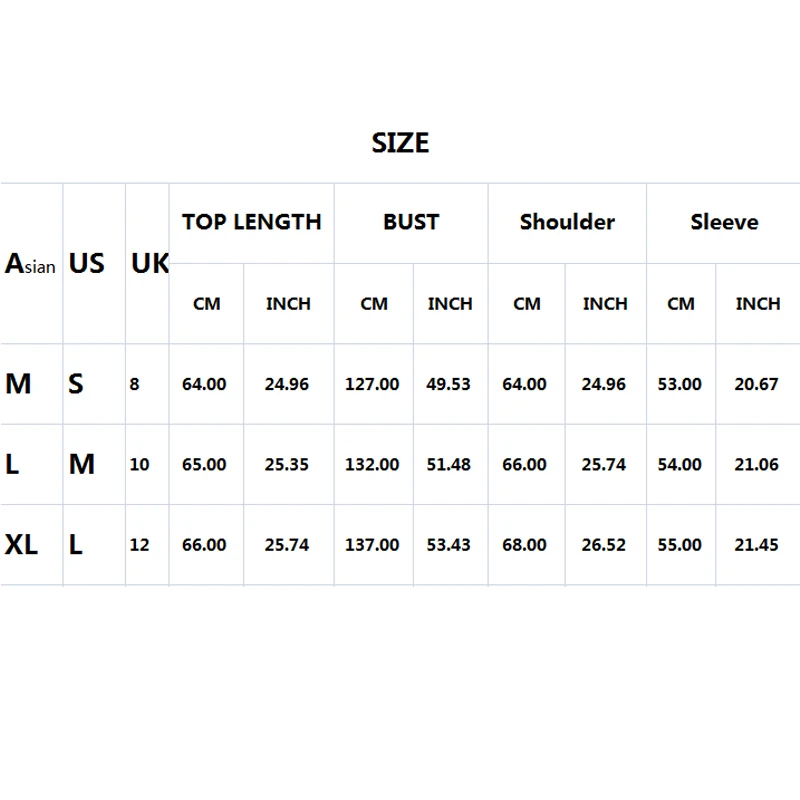Click shoulder value 68.00 cell
Image resolution: width=800 pixels, height=800 pixels.
coord(524,544)
